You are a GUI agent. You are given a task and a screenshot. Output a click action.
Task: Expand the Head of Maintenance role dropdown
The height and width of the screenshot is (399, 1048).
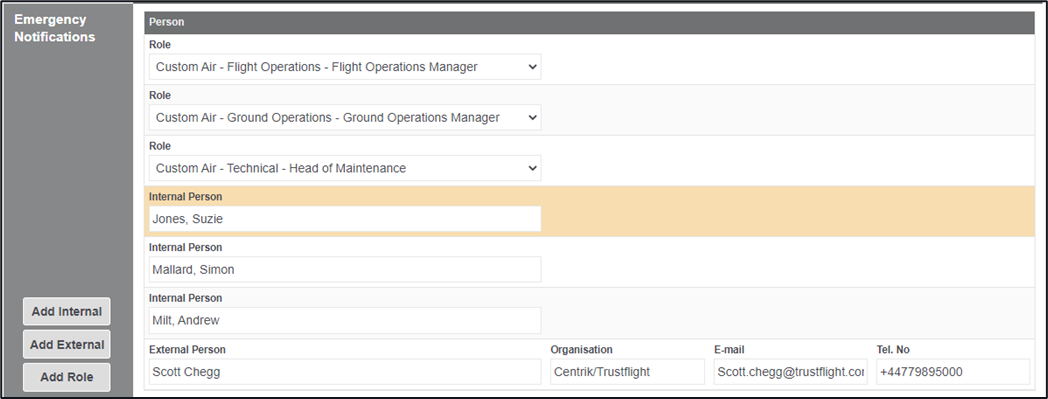pos(345,168)
